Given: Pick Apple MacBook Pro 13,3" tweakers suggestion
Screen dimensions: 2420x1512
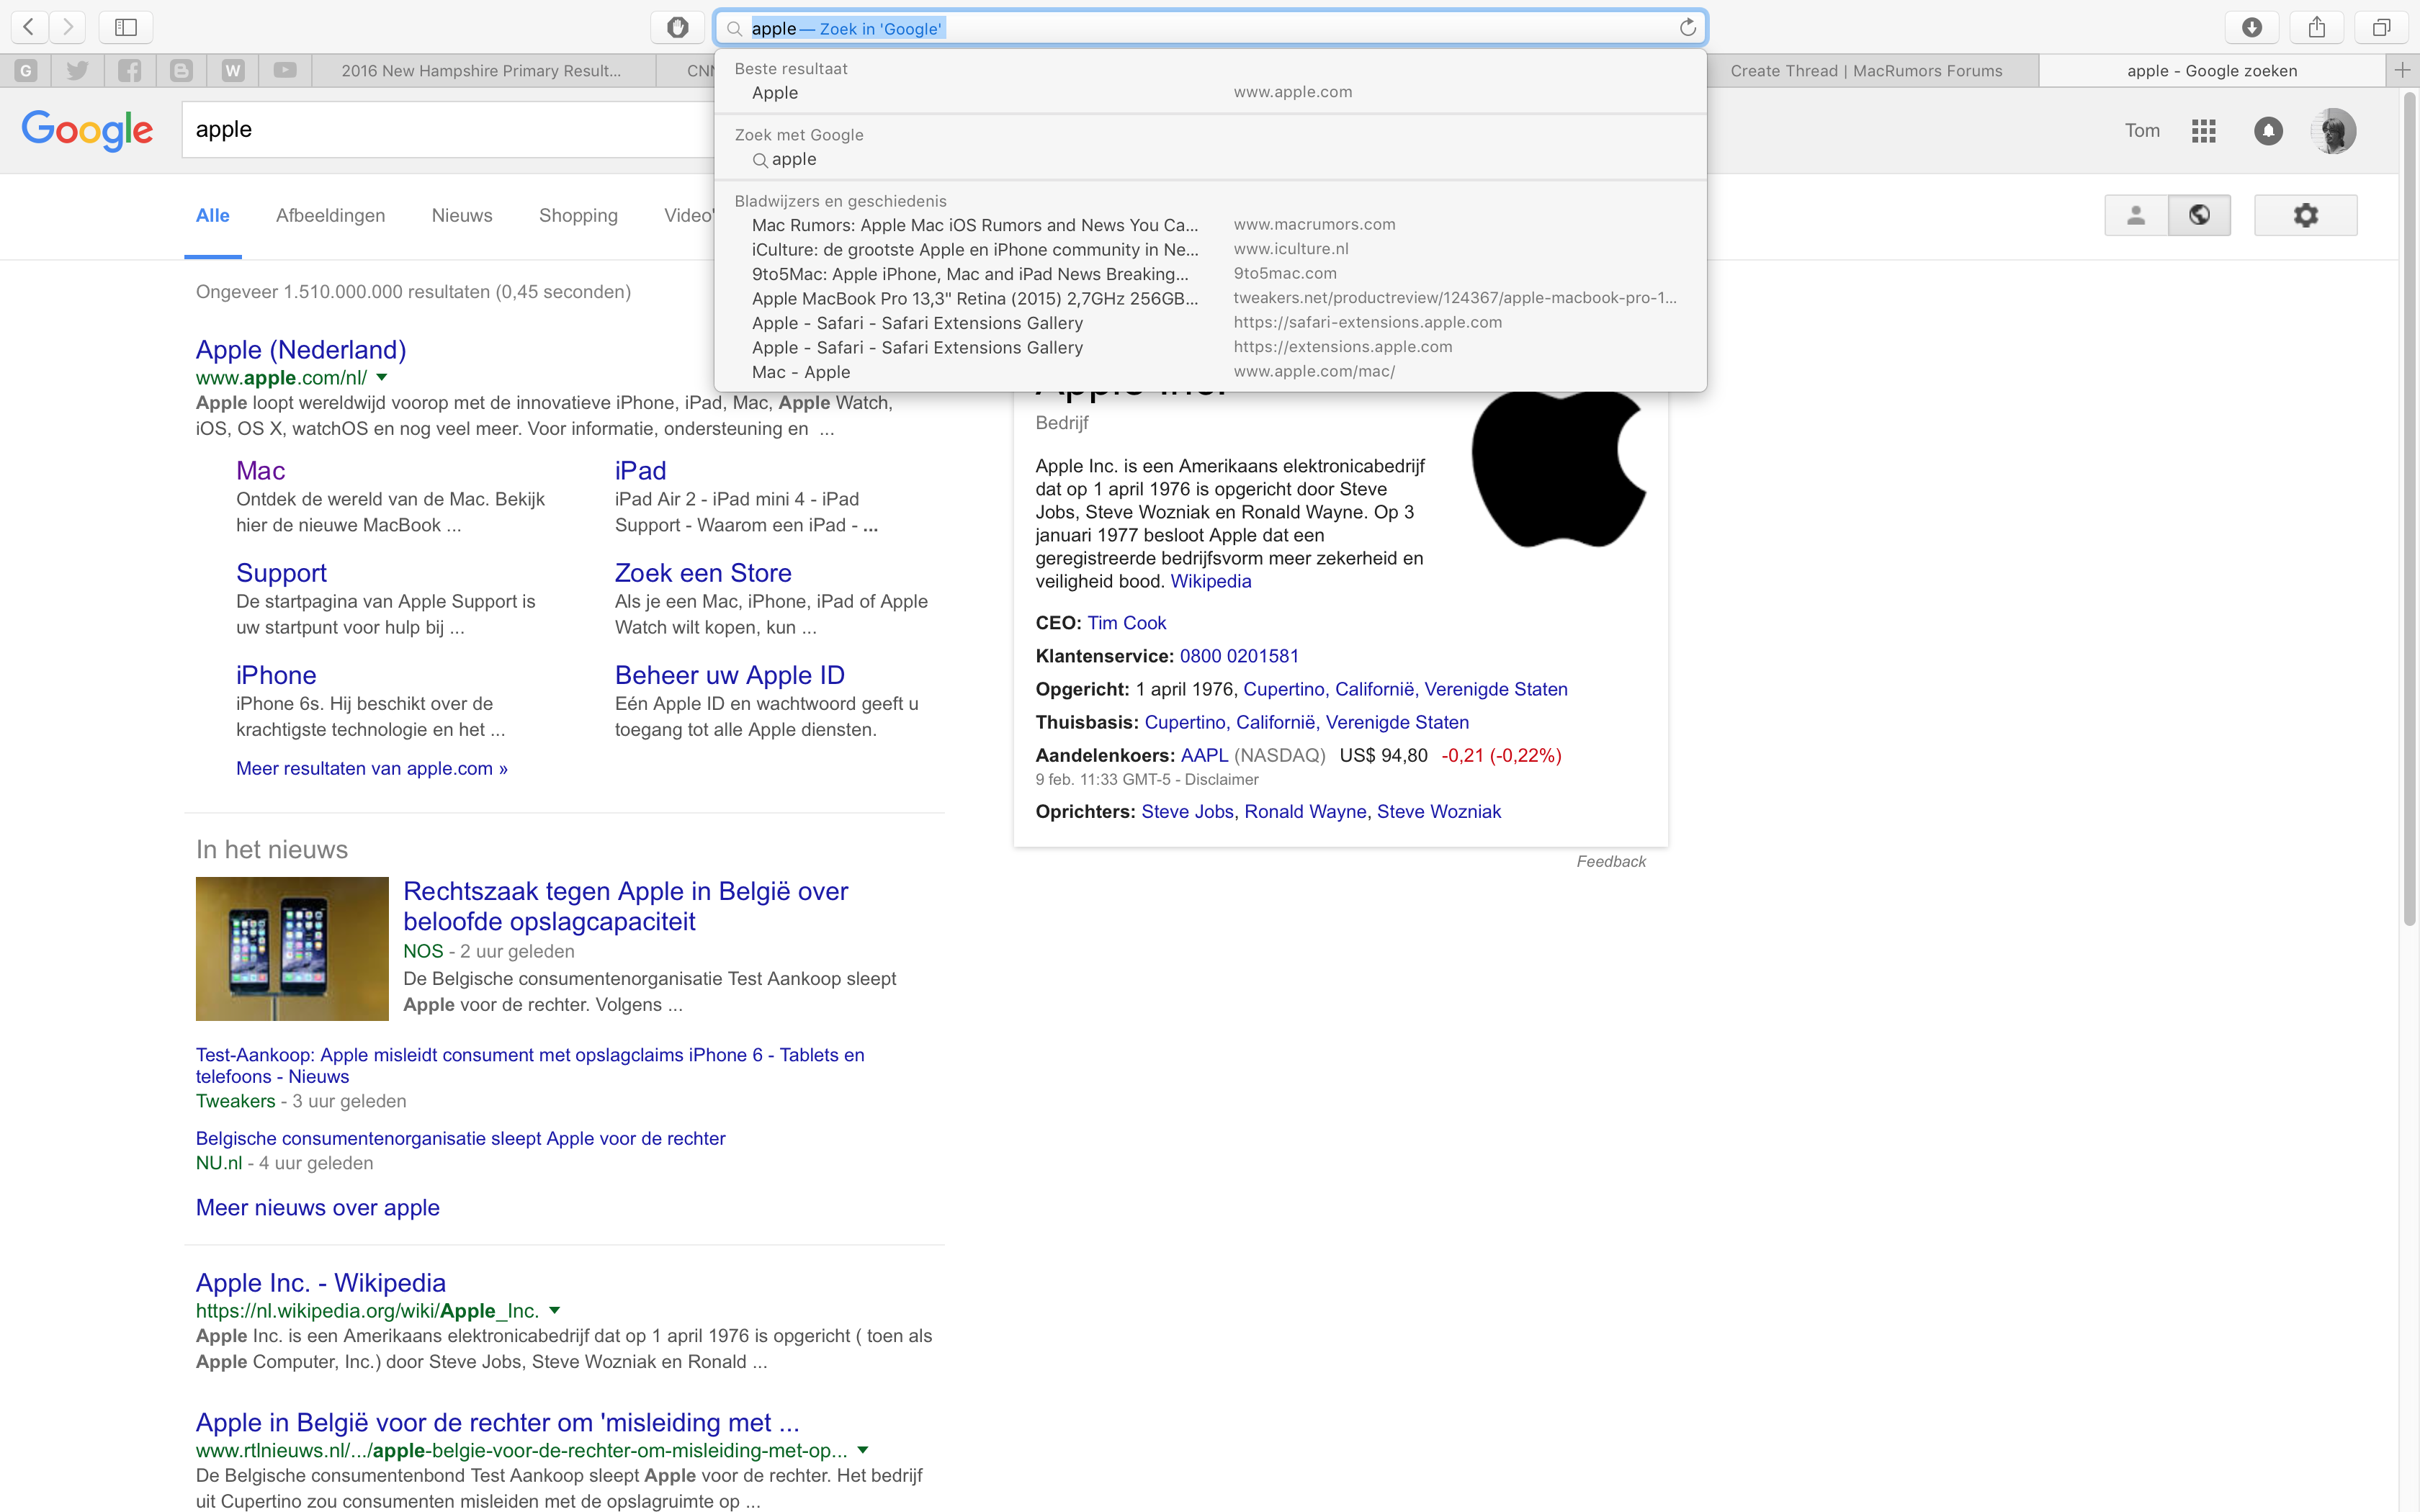Looking at the screenshot, I should 1210,298.
